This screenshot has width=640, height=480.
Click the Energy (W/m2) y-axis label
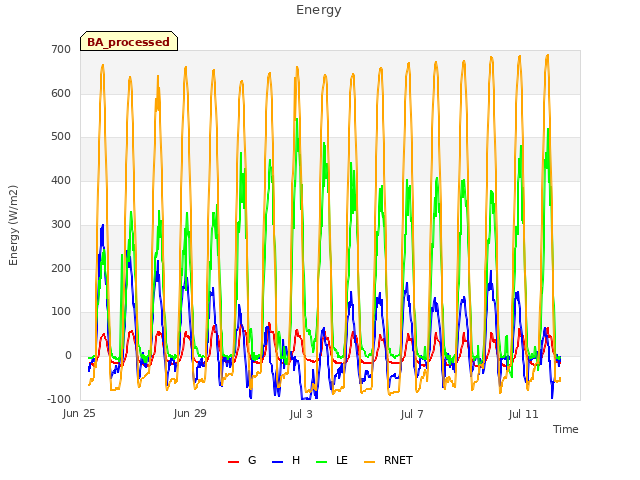[13, 225]
